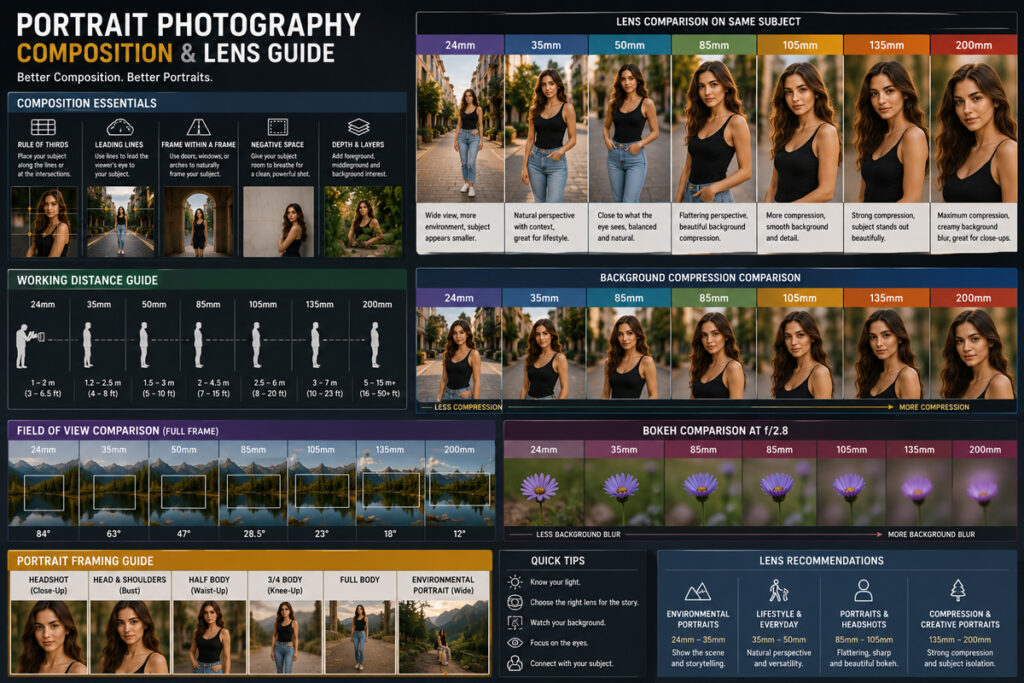Click the 12° field of view value
1024x683 pixels.
[x=460, y=533]
